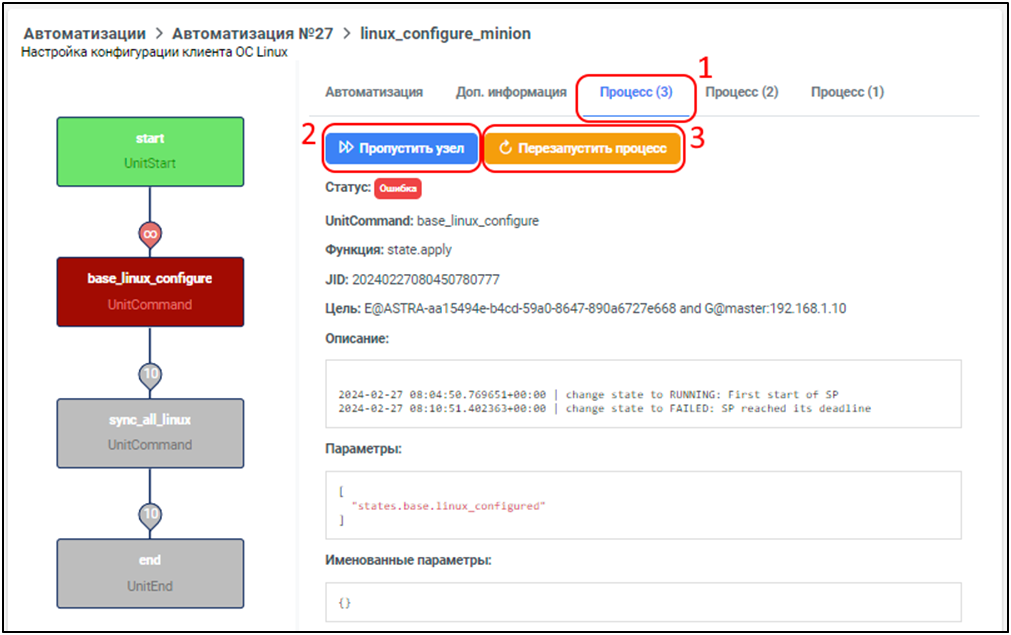Click the red Ошибка status badge
Viewport: 1011px width, 635px height.
pos(397,188)
